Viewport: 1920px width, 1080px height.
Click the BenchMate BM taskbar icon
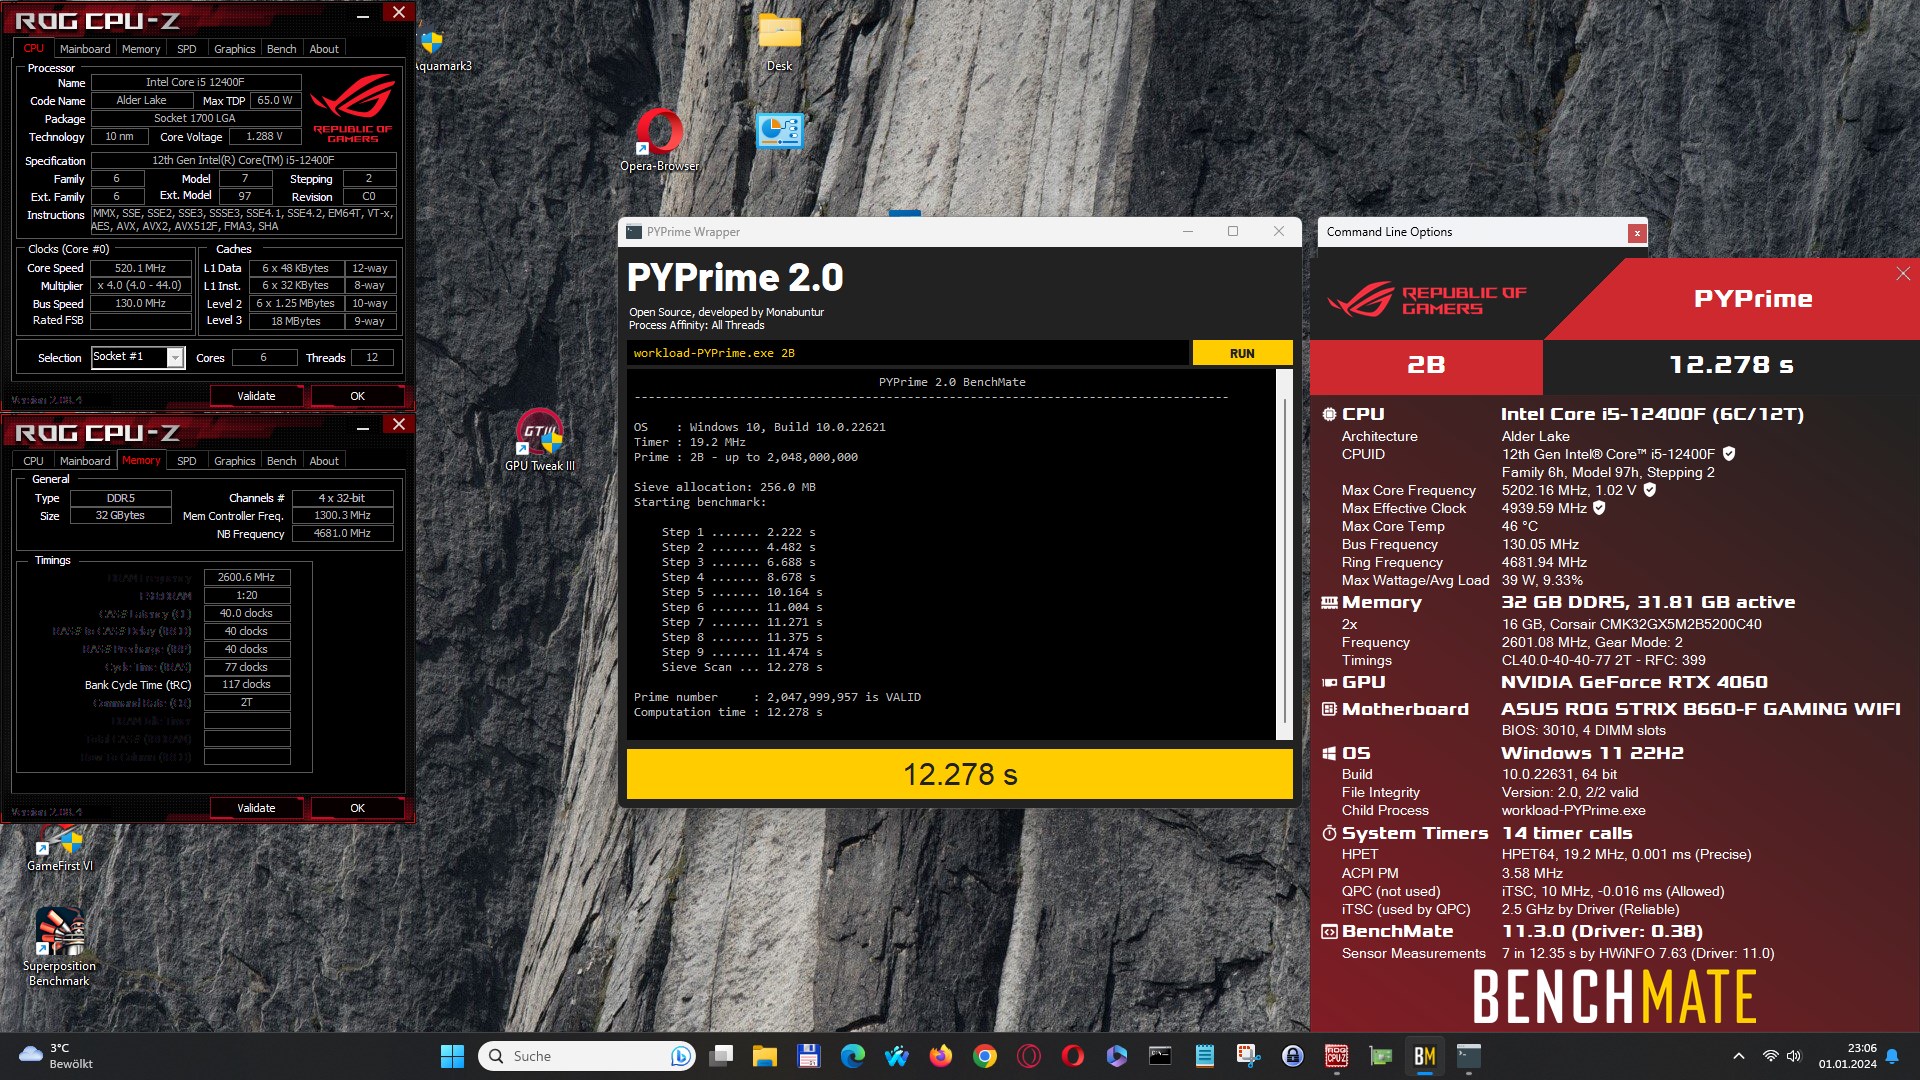click(x=1425, y=1056)
